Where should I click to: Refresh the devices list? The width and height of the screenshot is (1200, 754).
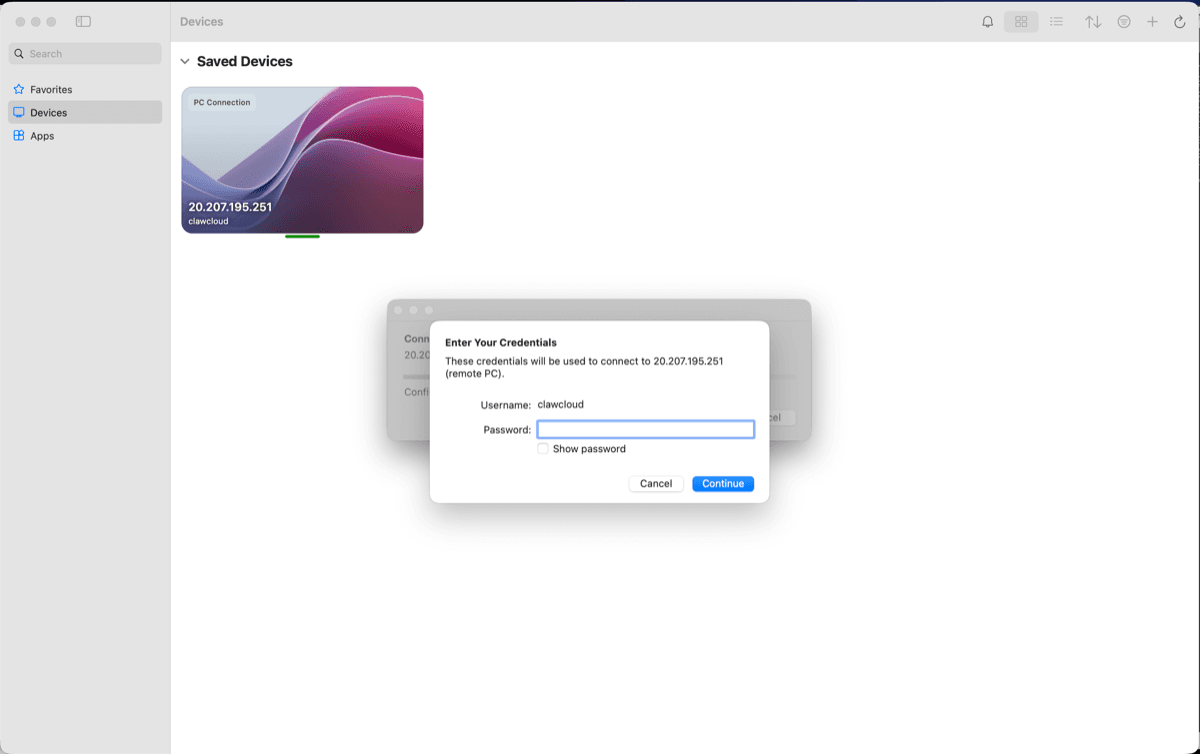[x=1180, y=21]
